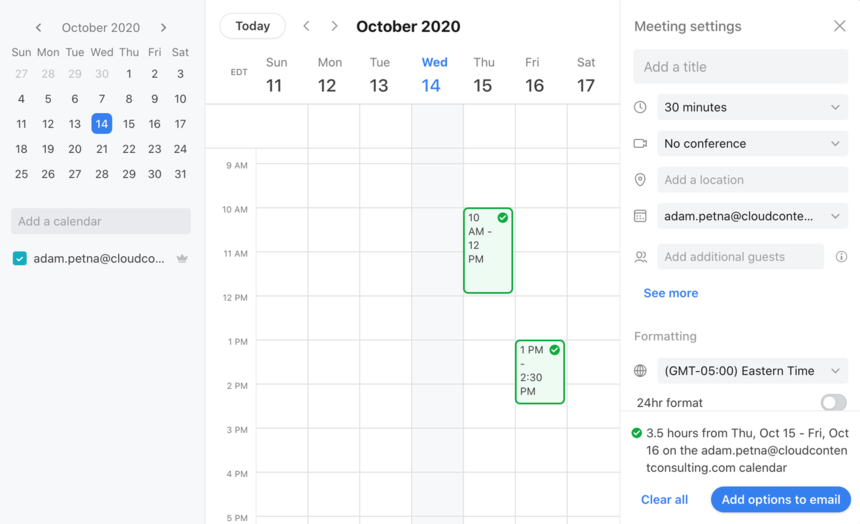
Task: Show next week in main calendar
Action: click(x=335, y=26)
